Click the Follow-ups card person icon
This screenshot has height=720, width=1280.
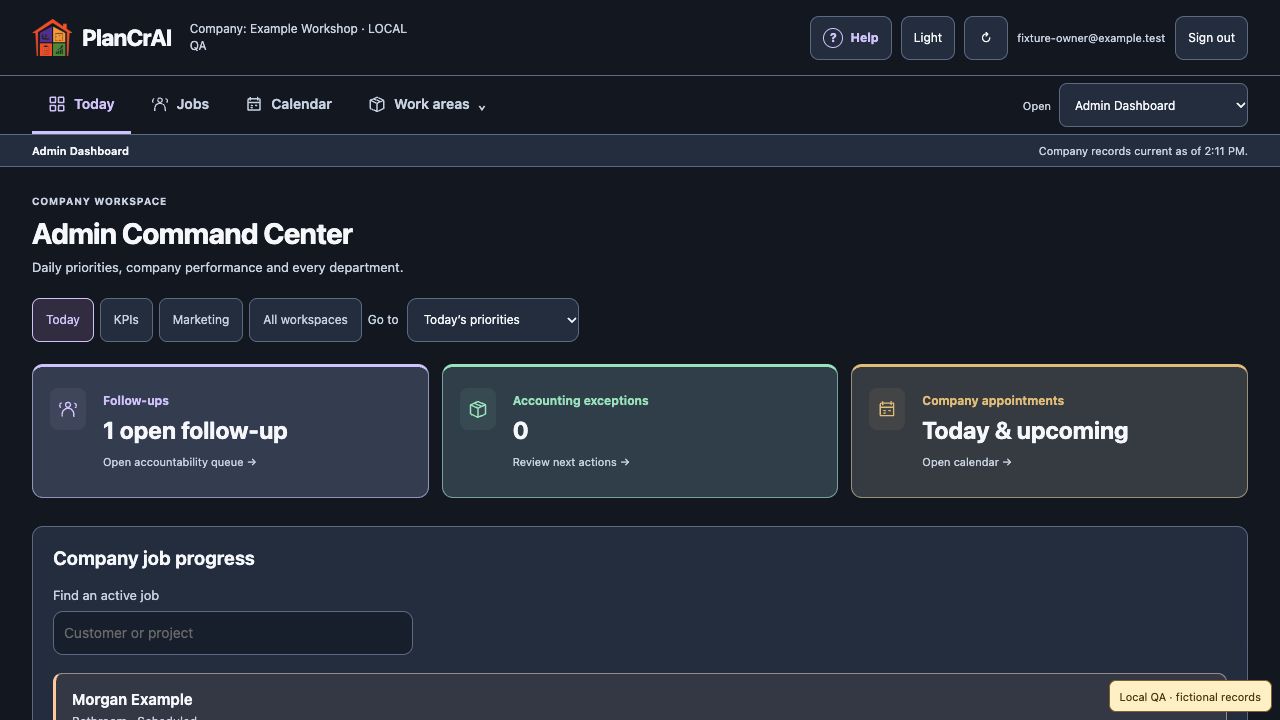tap(68, 409)
